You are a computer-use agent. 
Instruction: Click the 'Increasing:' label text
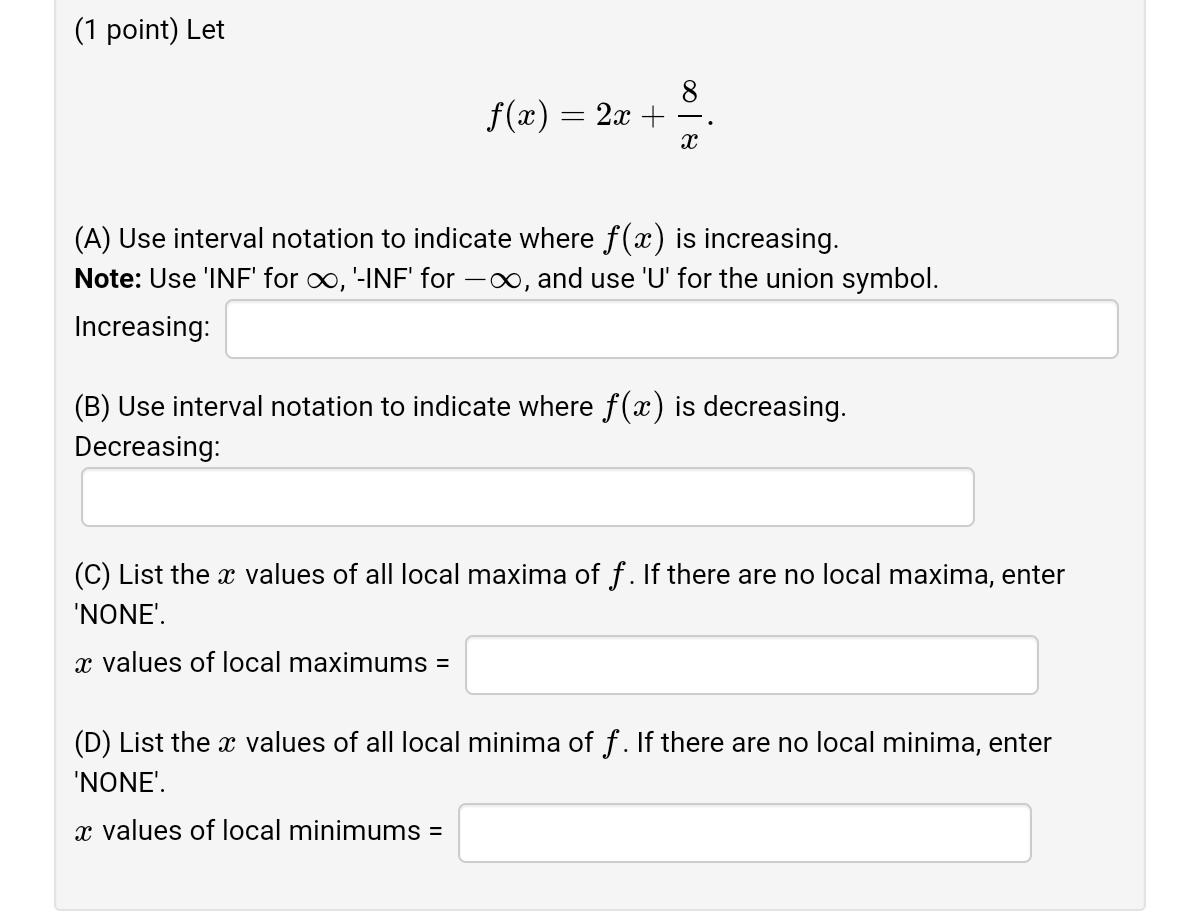(141, 326)
